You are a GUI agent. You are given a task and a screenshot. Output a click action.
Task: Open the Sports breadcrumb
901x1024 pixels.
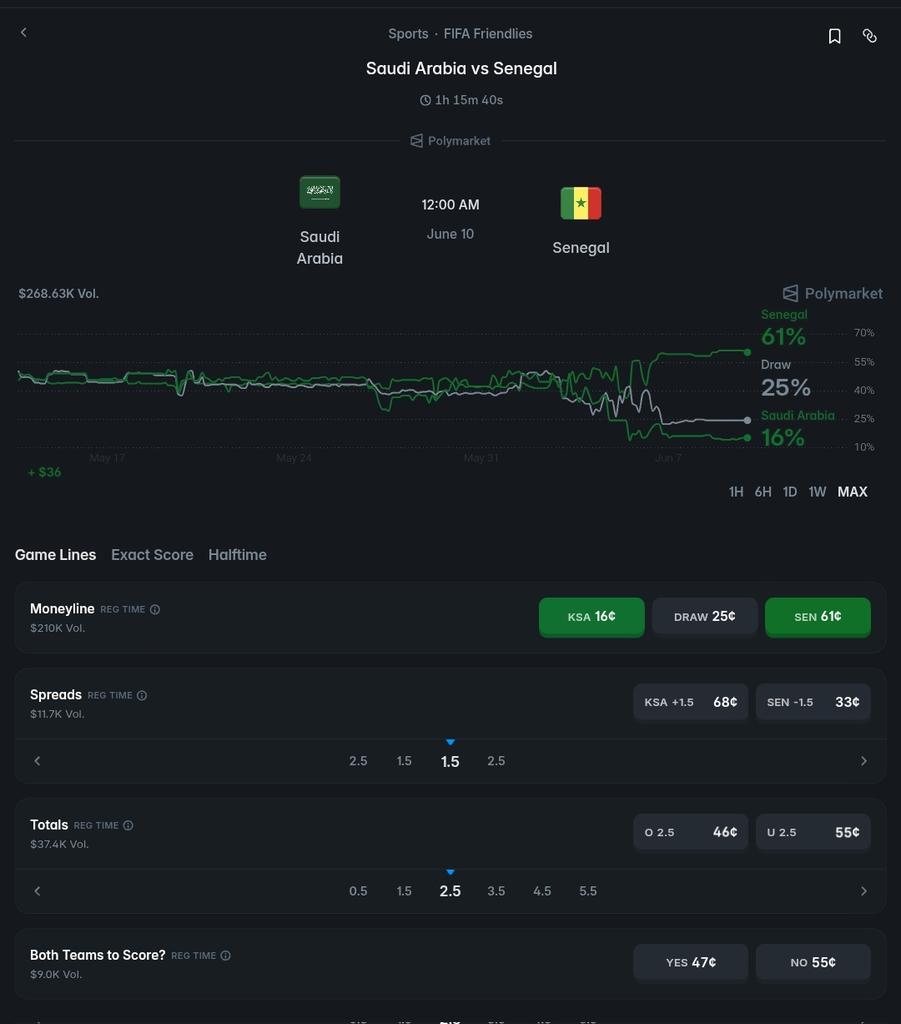(x=408, y=34)
